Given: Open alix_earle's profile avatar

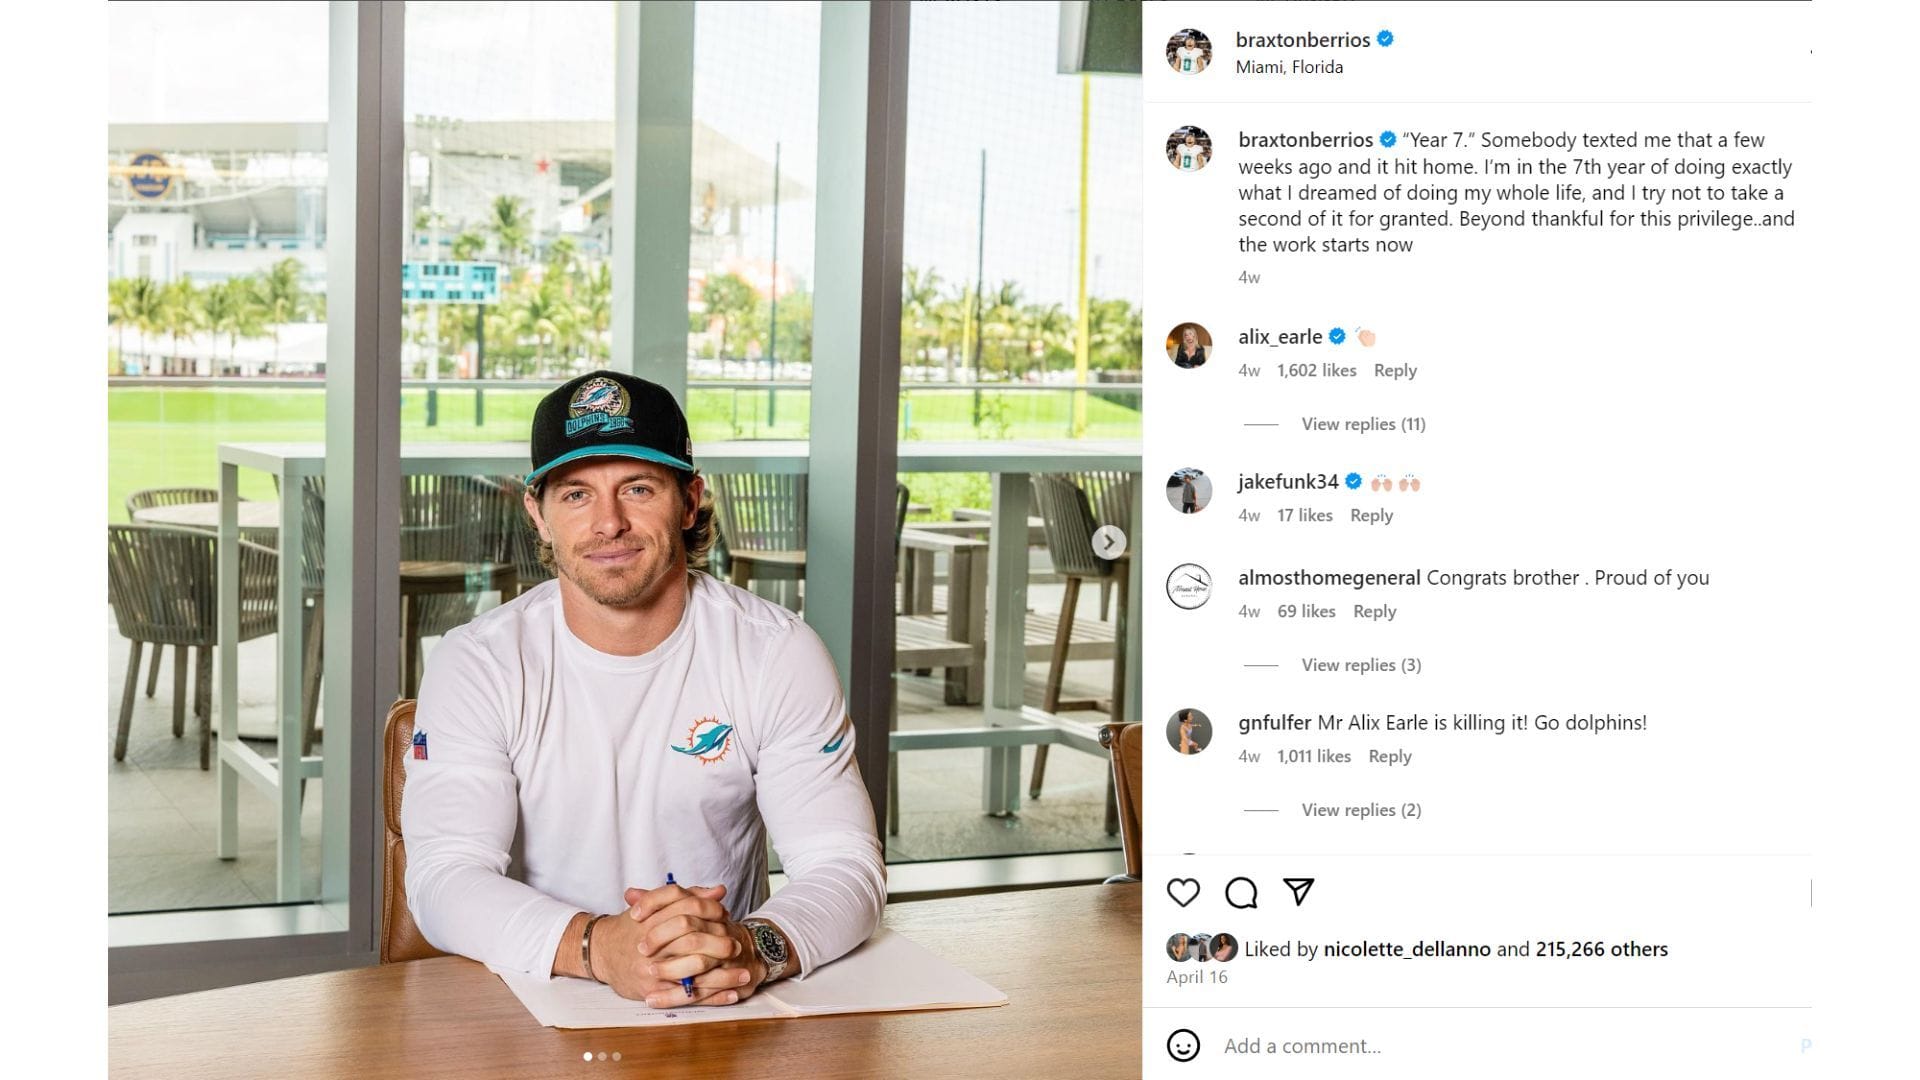Looking at the screenshot, I should point(1189,346).
